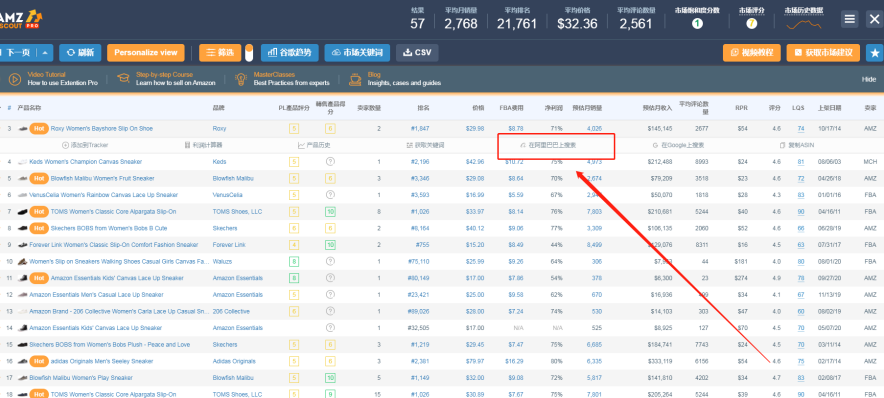Click the 刷新 refresh button

pos(80,53)
